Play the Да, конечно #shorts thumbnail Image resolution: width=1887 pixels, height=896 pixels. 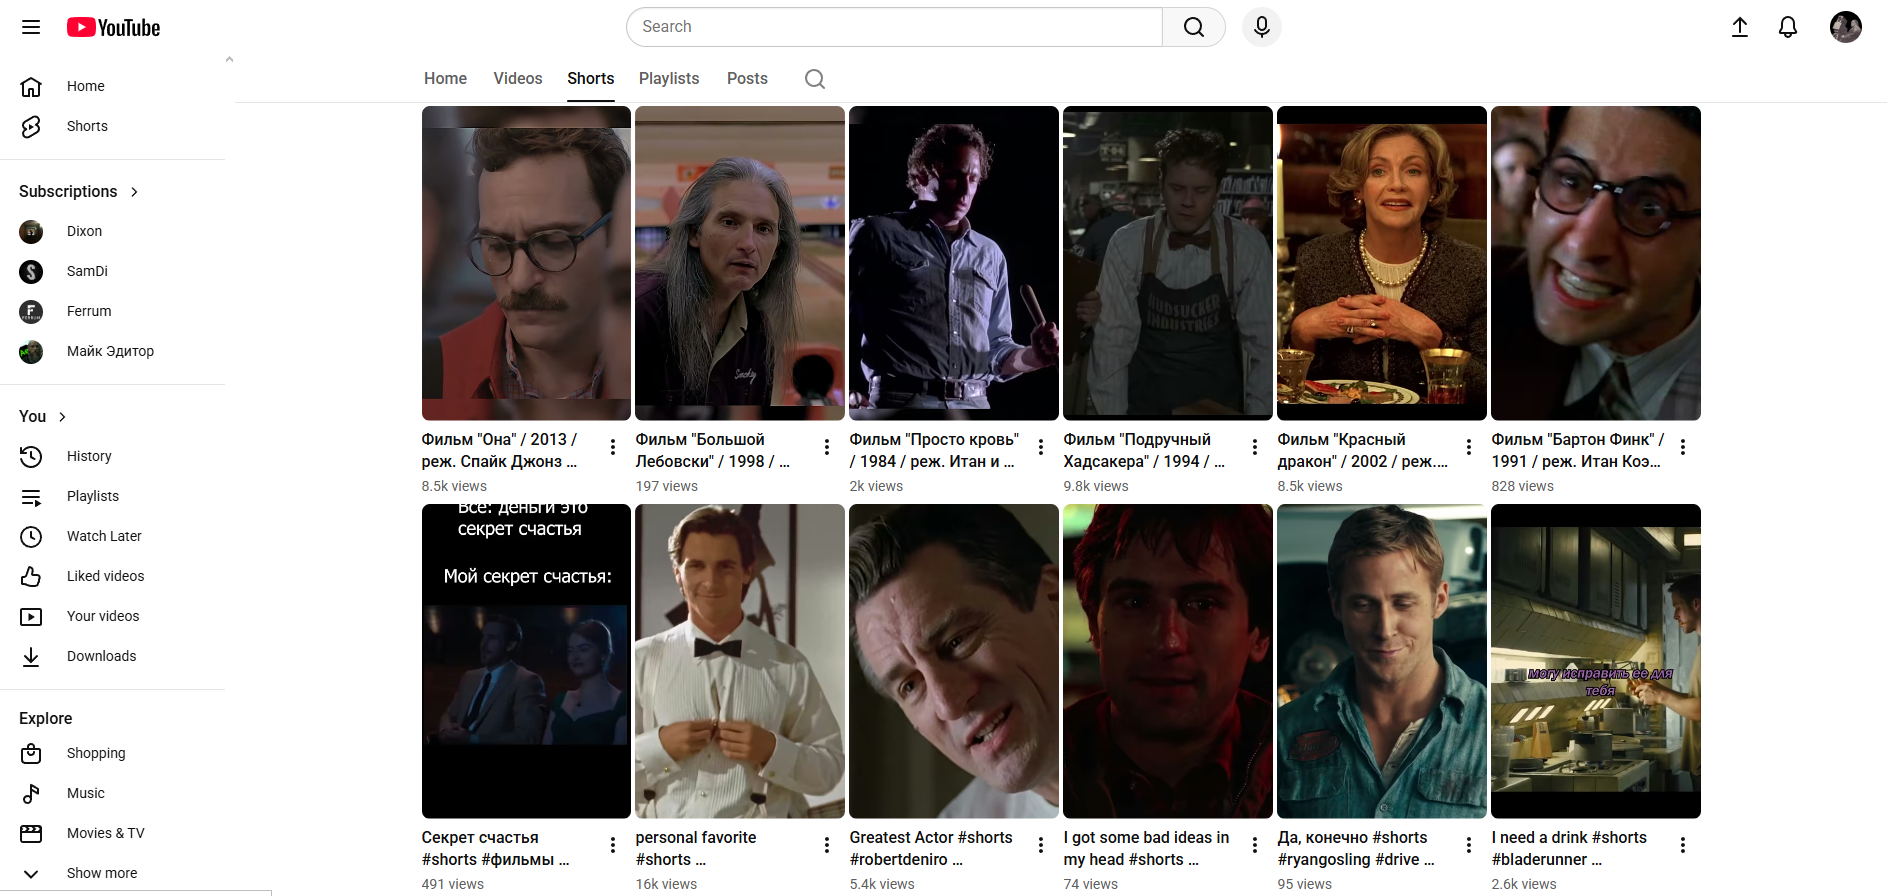point(1382,661)
